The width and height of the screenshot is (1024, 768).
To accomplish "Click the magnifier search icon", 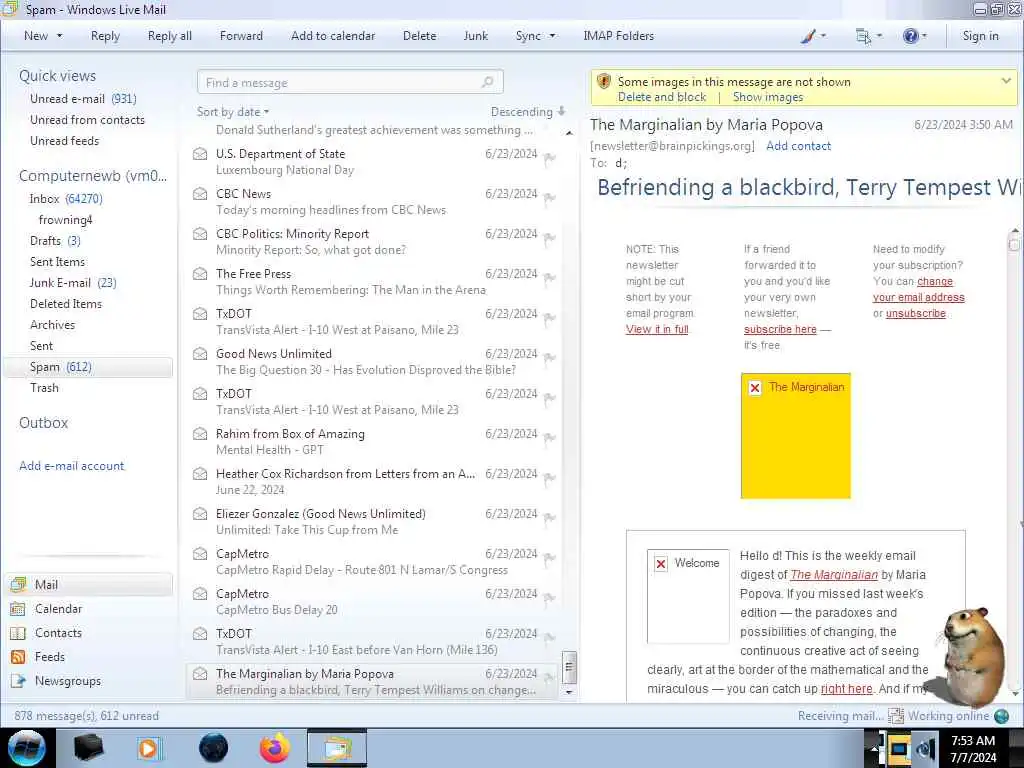I will pos(487,82).
